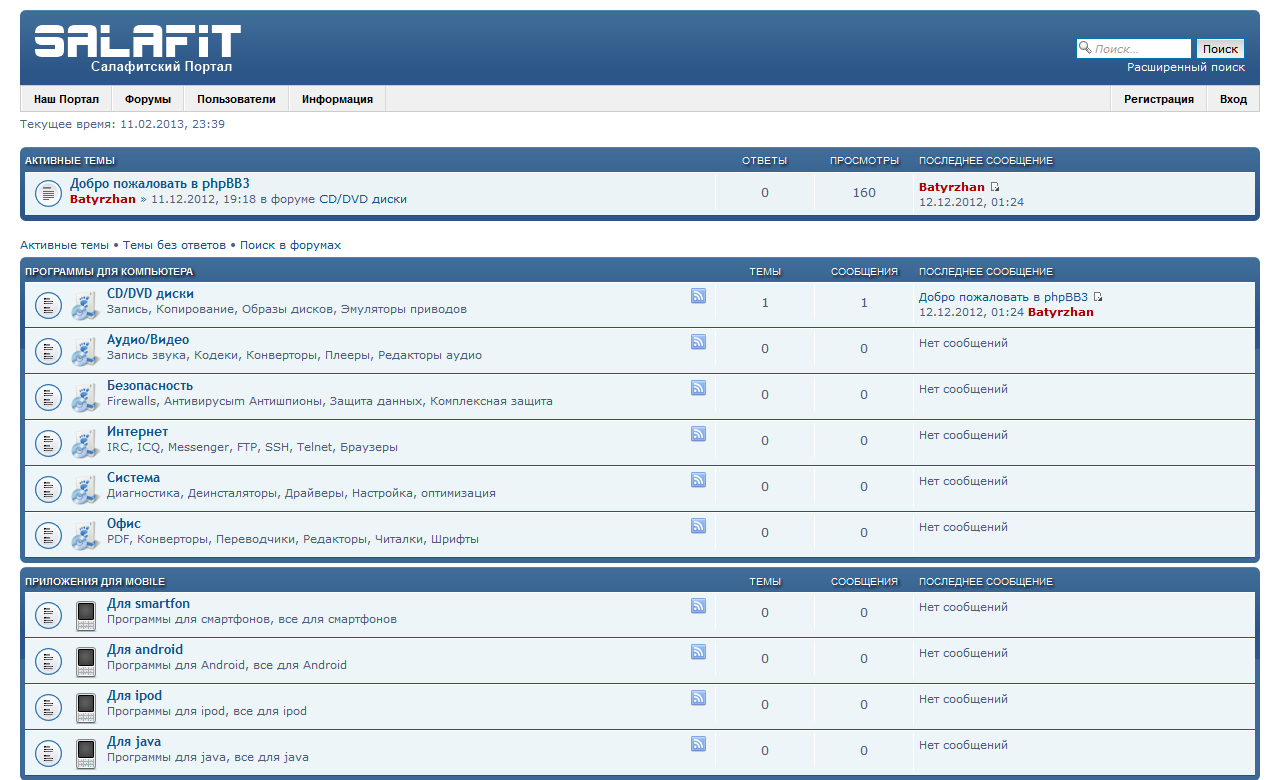Click the Регистрация link in navigation bar

[x=1158, y=99]
